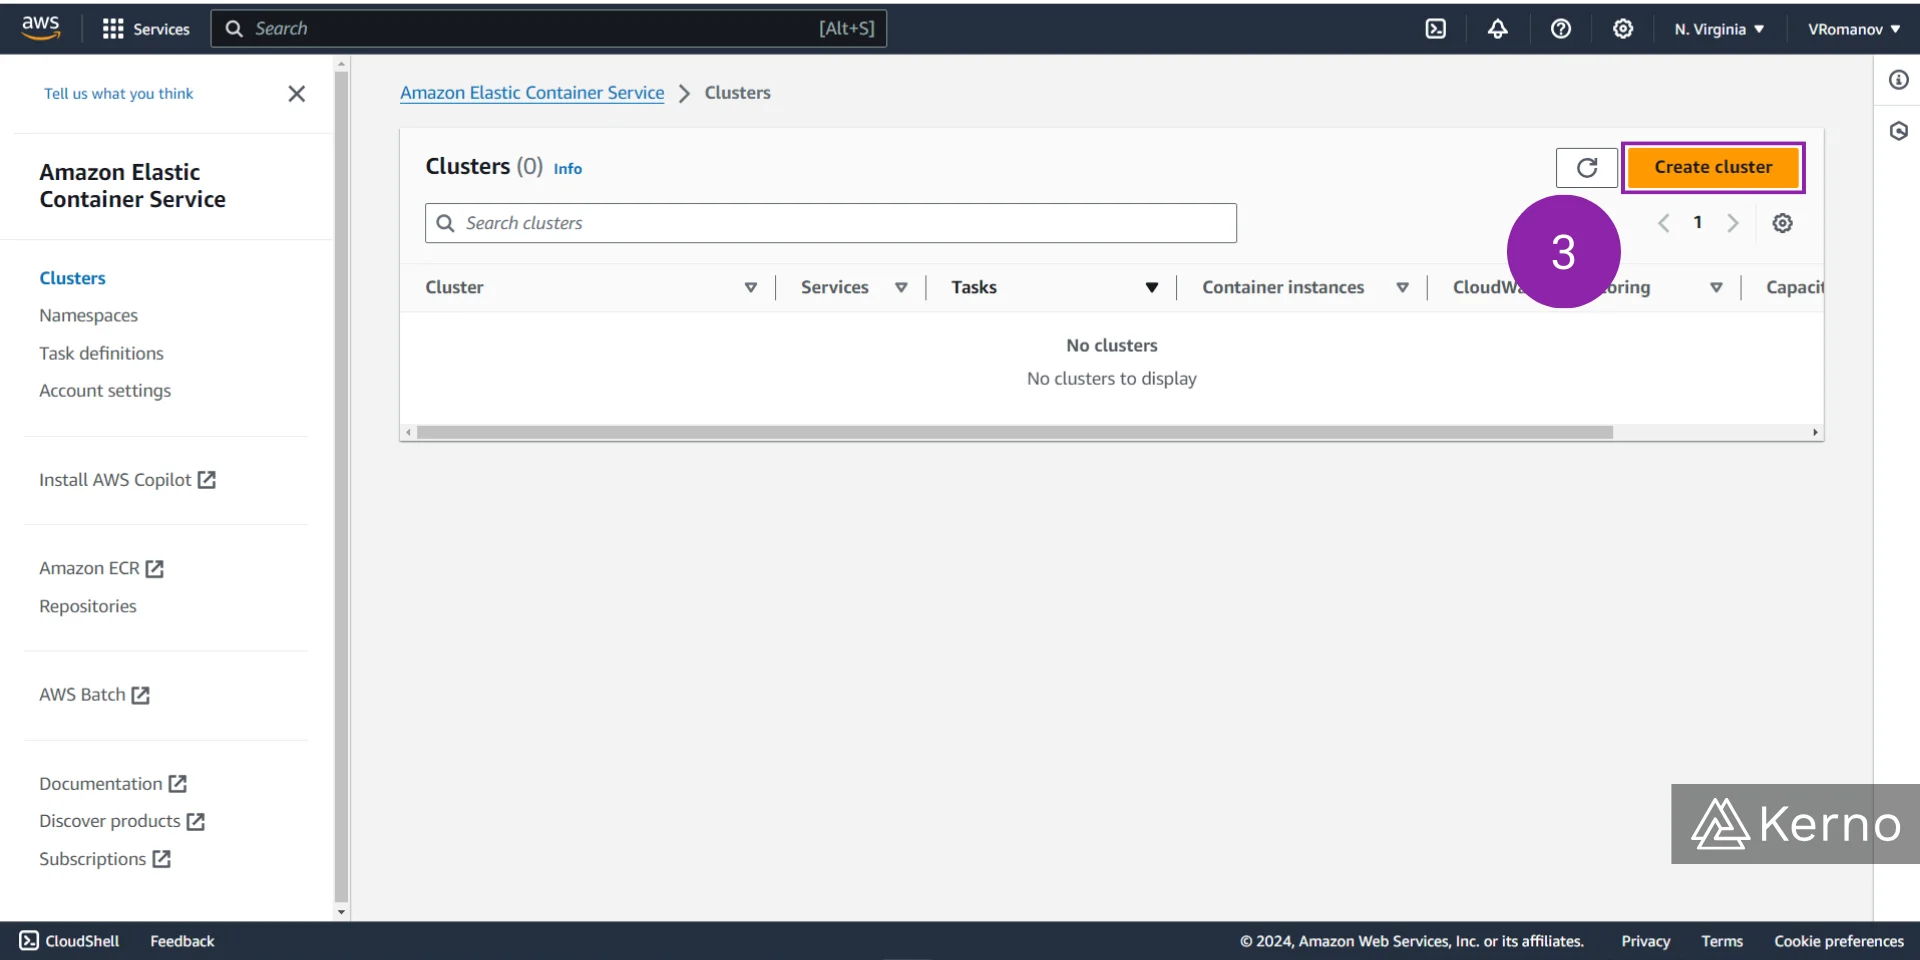The height and width of the screenshot is (960, 1920).
Task: Open the top bar settings gear
Action: 1623,29
